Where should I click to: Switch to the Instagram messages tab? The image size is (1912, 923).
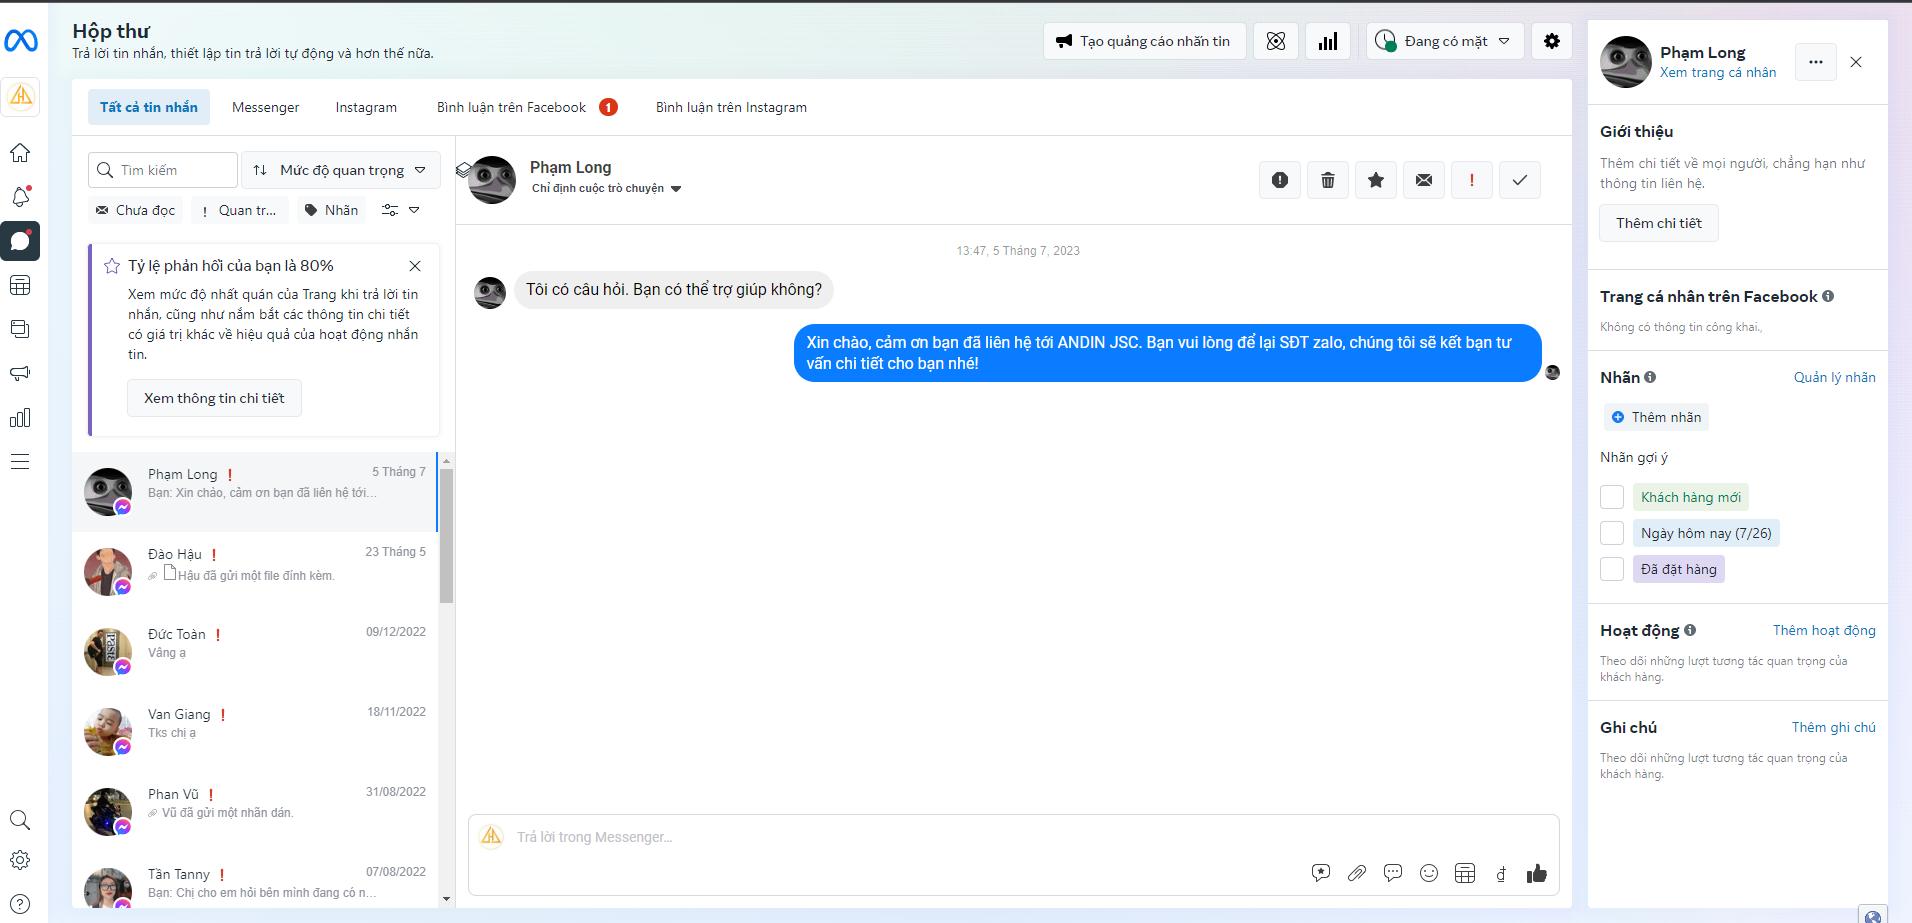[366, 107]
